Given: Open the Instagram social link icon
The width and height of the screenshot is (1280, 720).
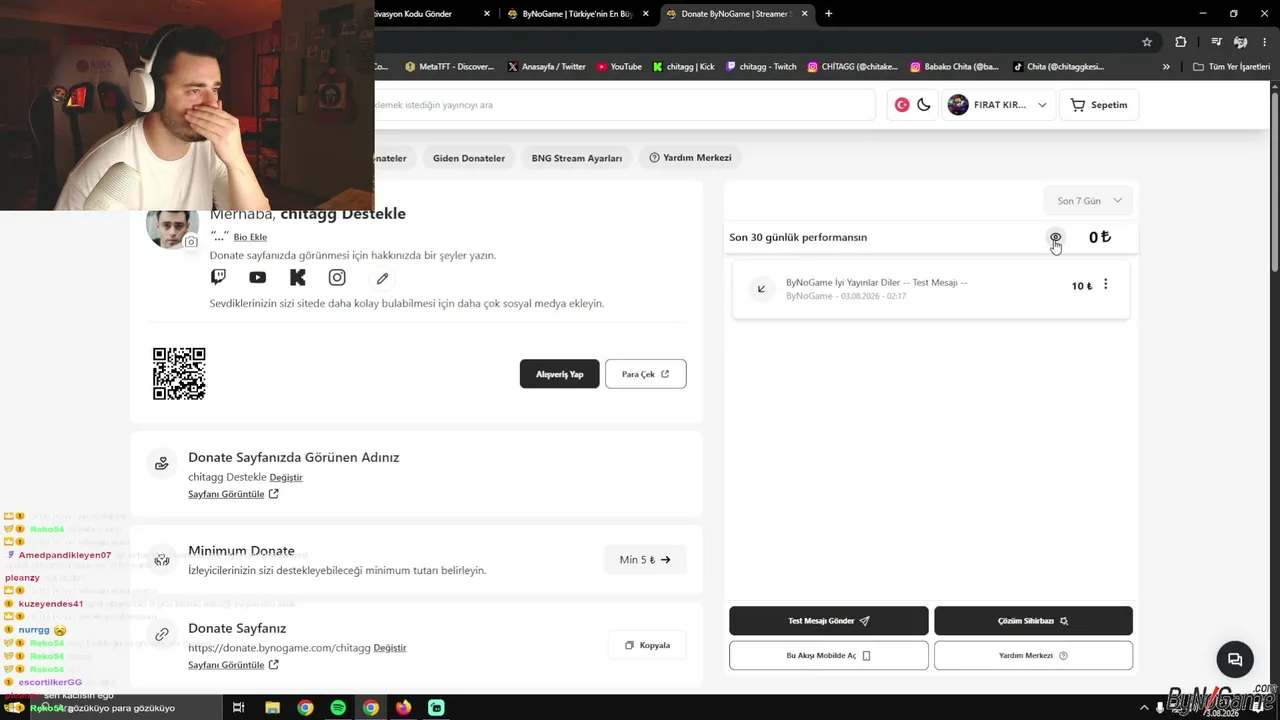Looking at the screenshot, I should (337, 277).
